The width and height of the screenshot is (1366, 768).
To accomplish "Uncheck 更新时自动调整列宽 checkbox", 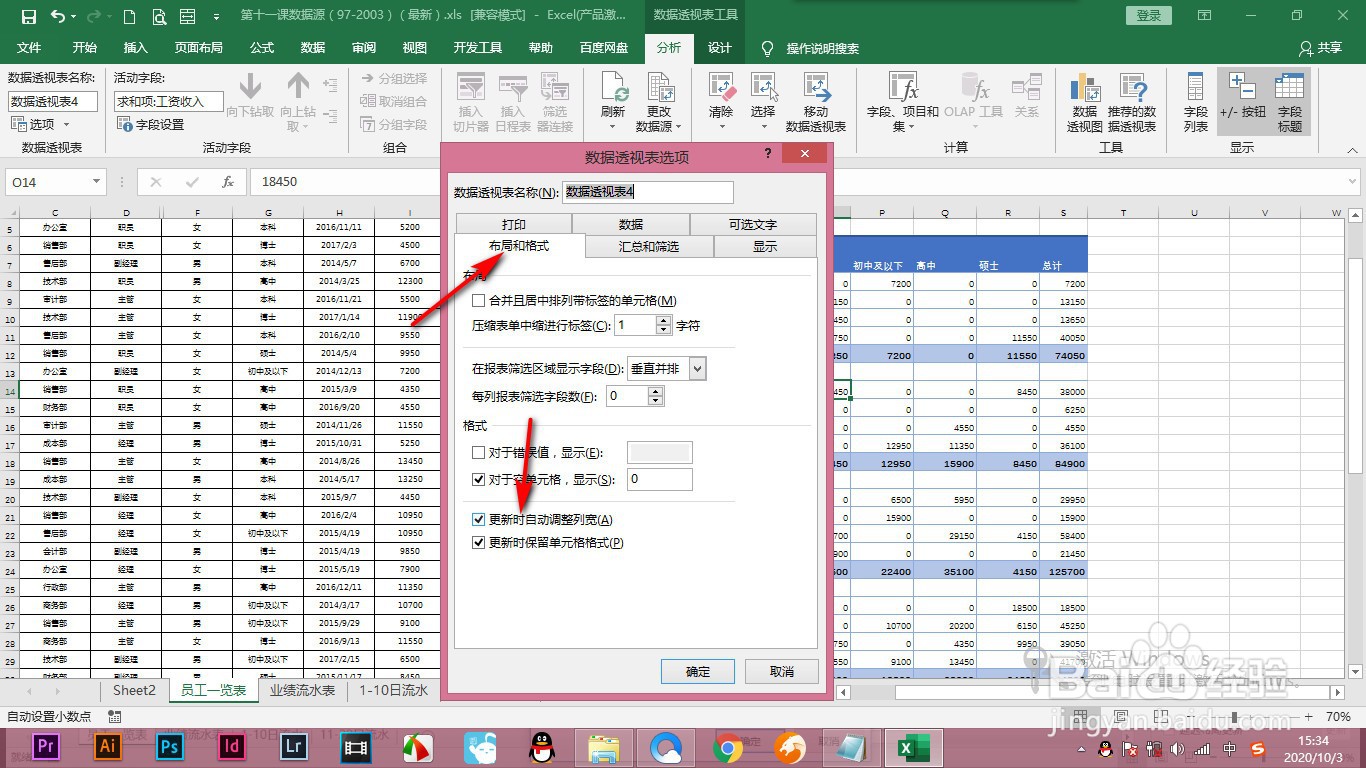I will (x=478, y=520).
